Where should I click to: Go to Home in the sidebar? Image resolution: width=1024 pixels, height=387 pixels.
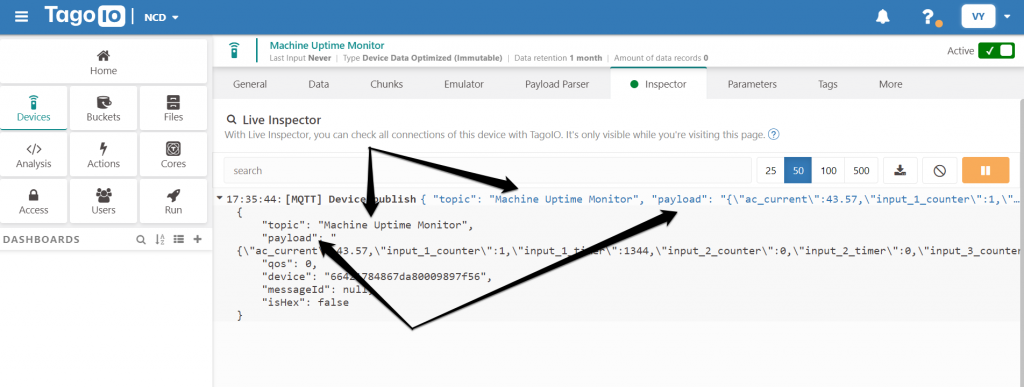[x=103, y=62]
